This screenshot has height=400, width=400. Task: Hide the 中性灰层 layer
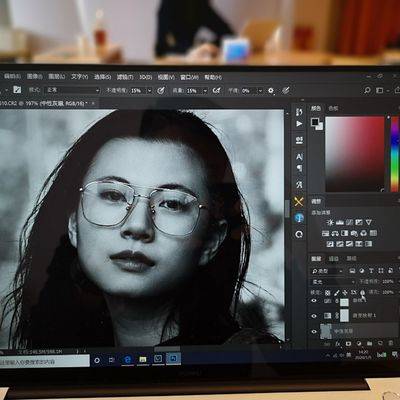click(x=314, y=332)
